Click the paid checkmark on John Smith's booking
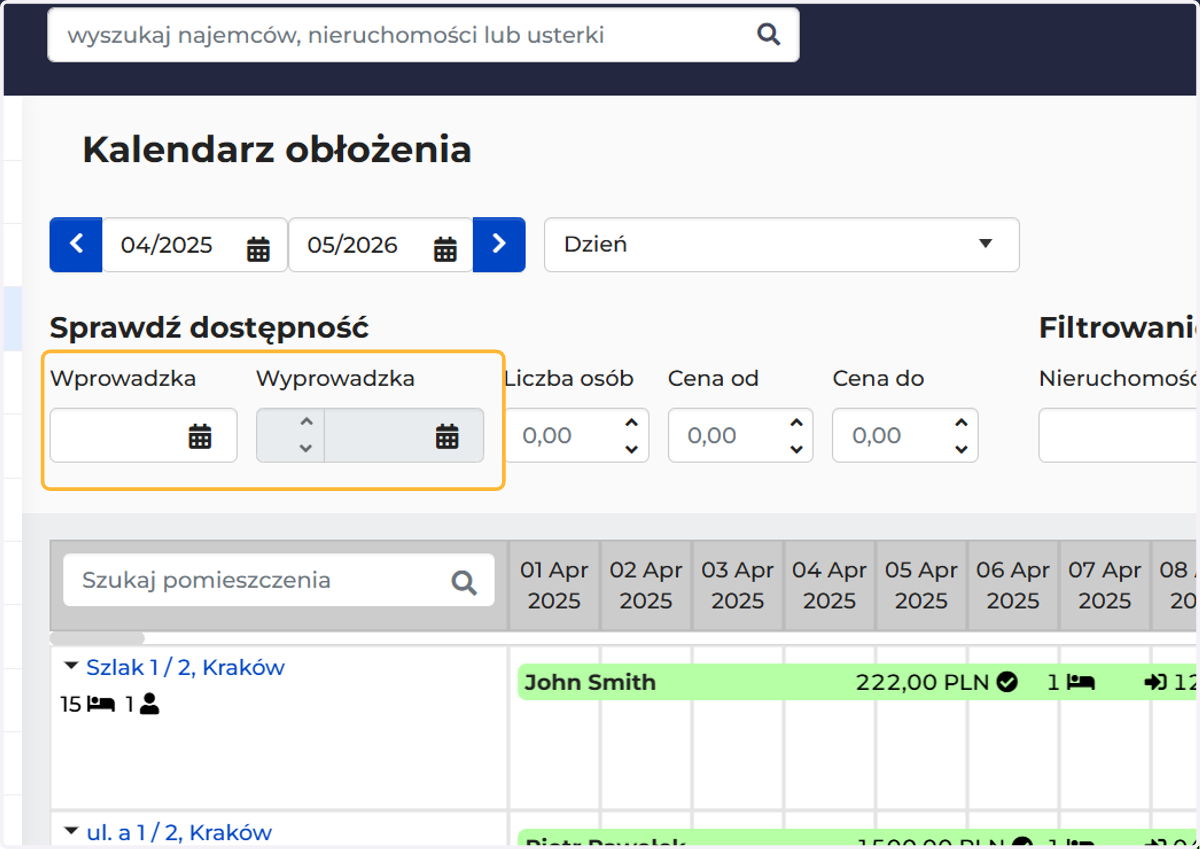The image size is (1200, 849). point(1008,682)
